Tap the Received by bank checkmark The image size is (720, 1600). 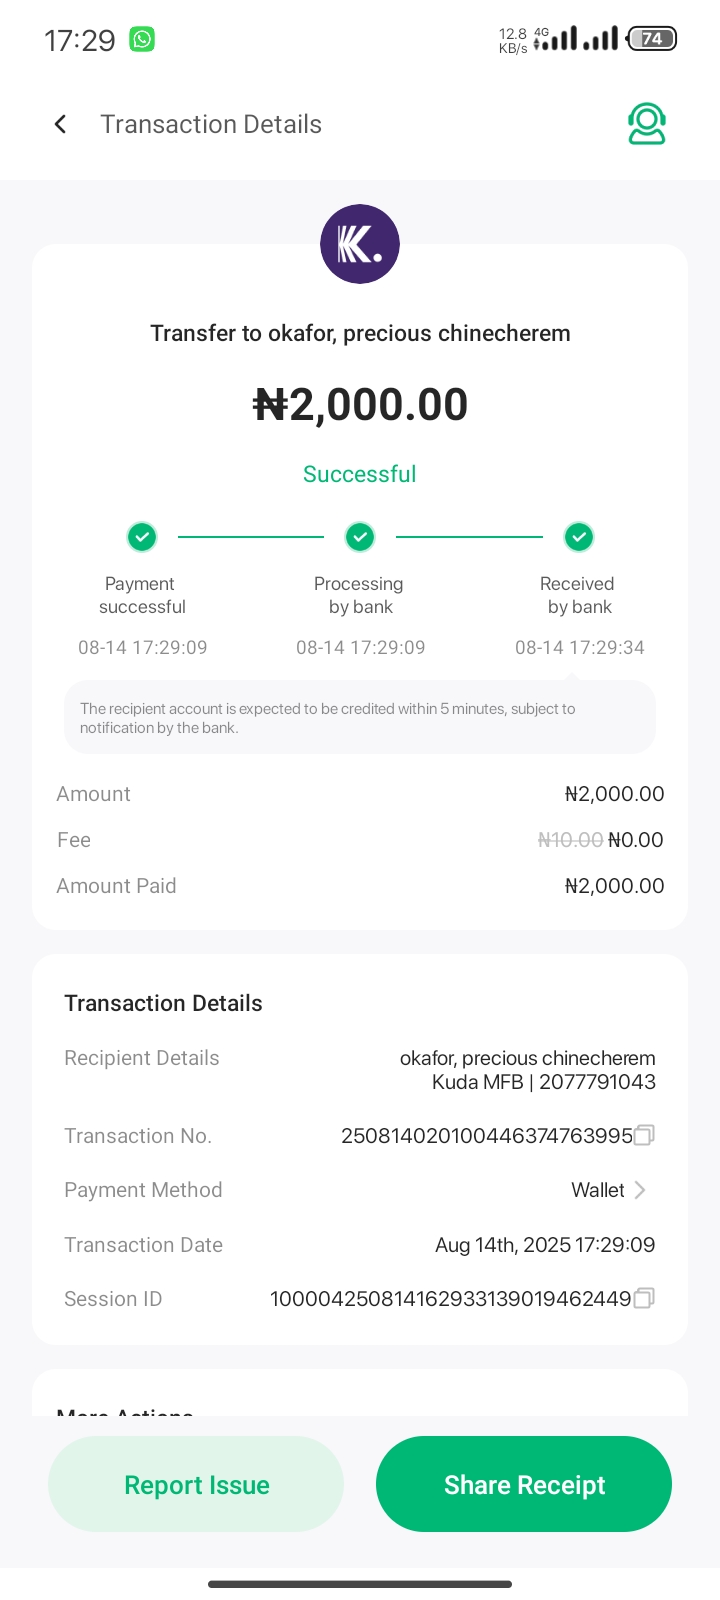579,537
